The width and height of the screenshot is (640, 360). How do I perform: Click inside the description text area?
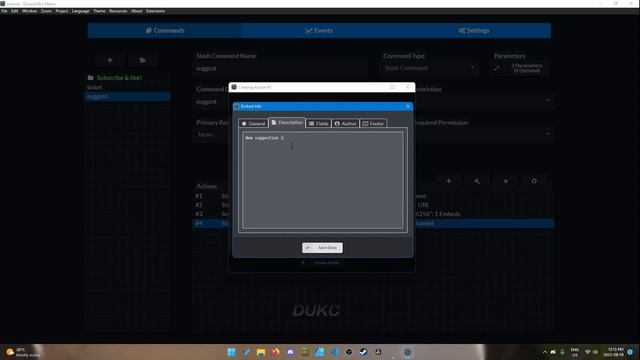click(322, 180)
